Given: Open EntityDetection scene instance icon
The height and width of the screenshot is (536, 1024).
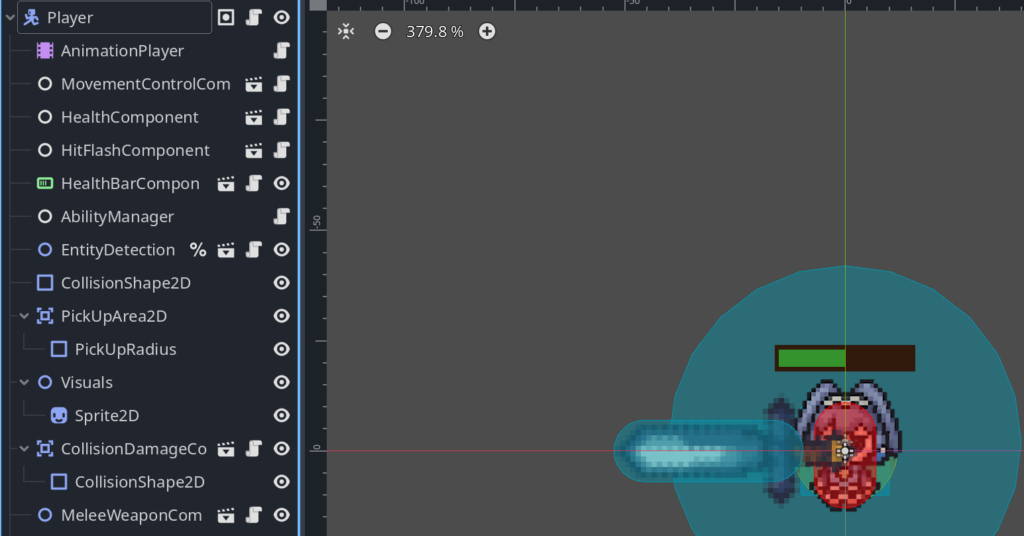Looking at the screenshot, I should point(226,250).
